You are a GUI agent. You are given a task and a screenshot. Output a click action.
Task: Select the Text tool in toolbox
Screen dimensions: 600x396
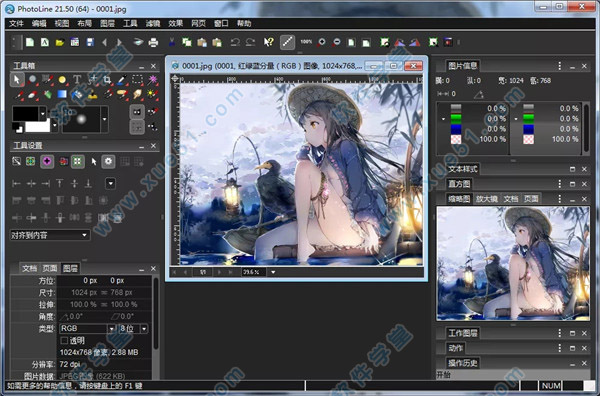77,80
